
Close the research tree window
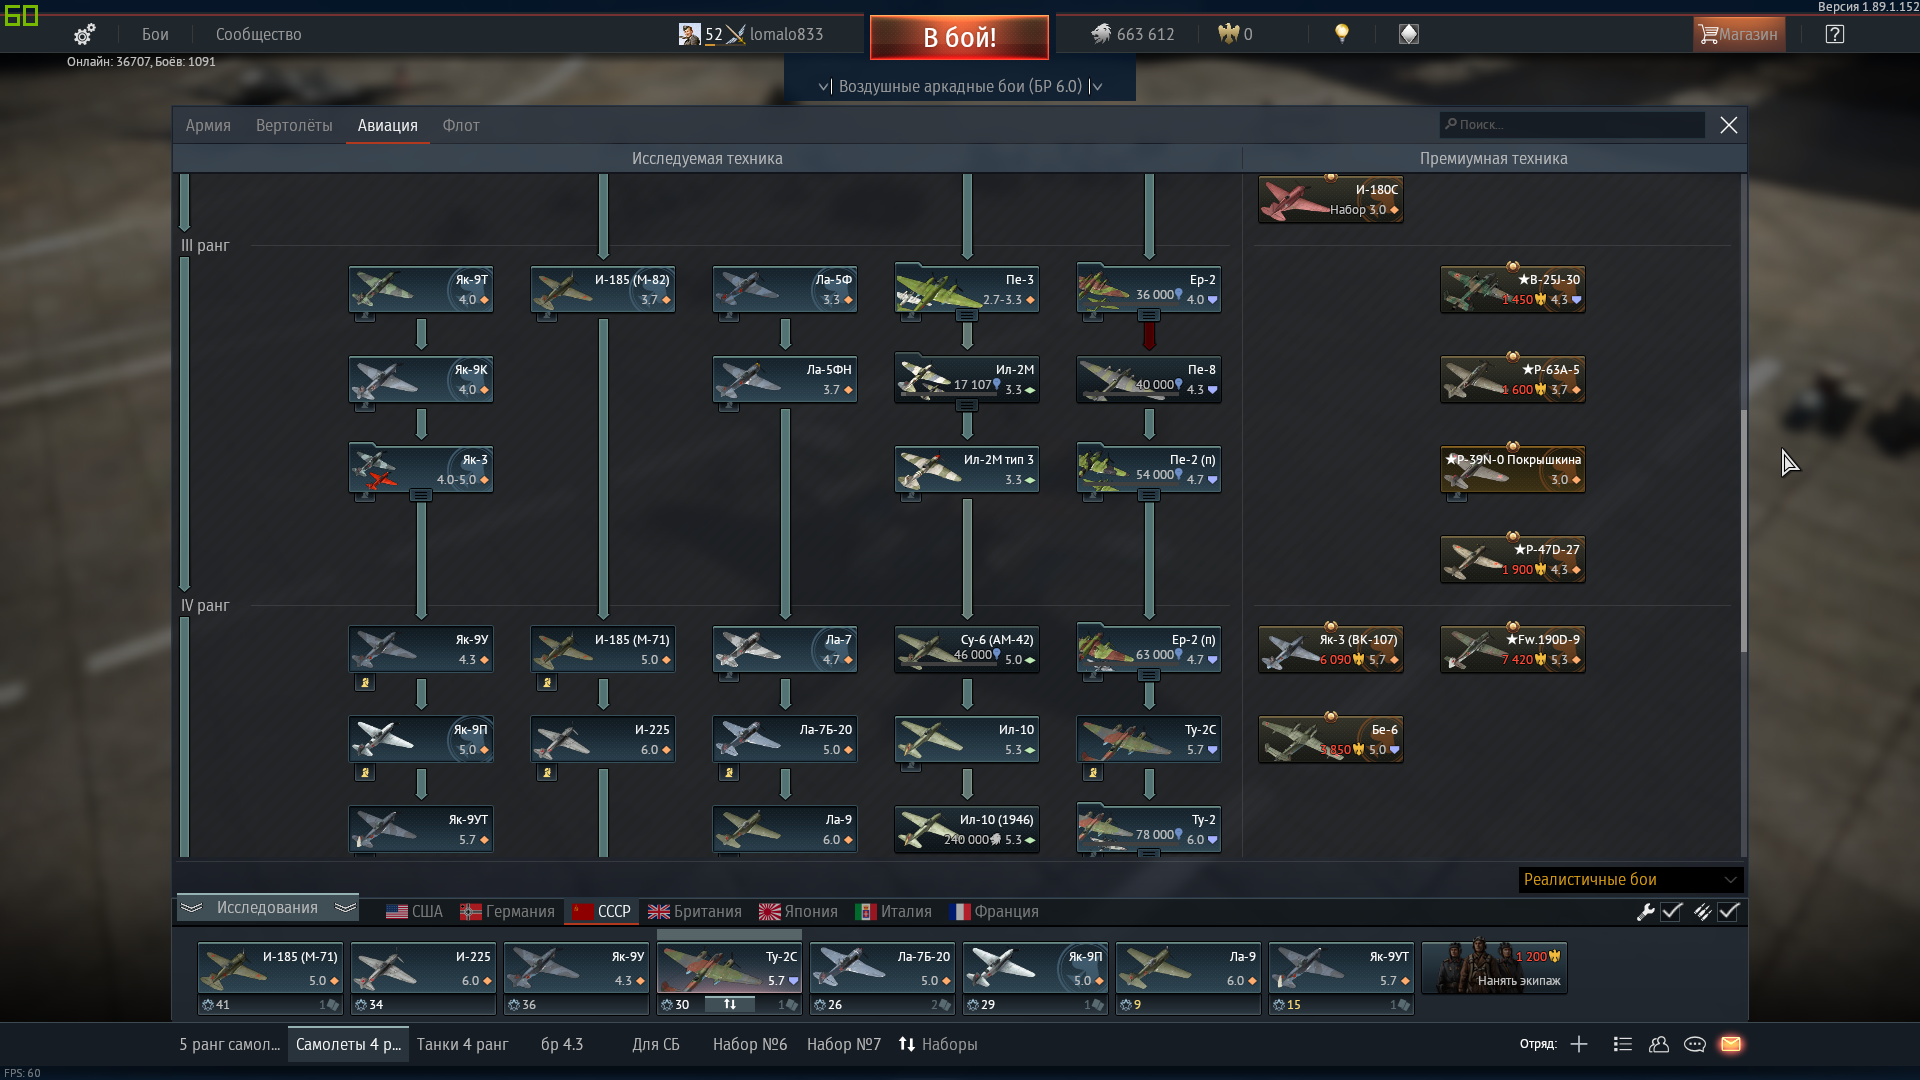[1728, 125]
